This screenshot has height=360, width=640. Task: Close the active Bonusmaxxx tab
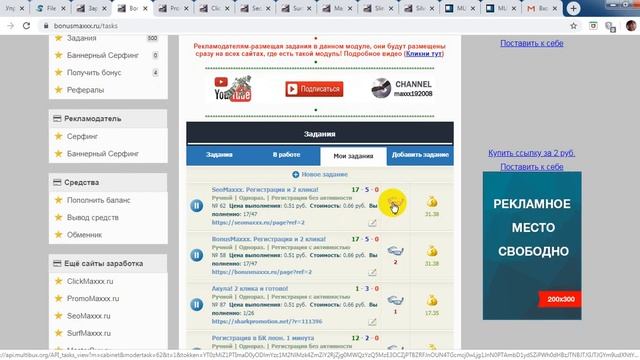coord(145,8)
